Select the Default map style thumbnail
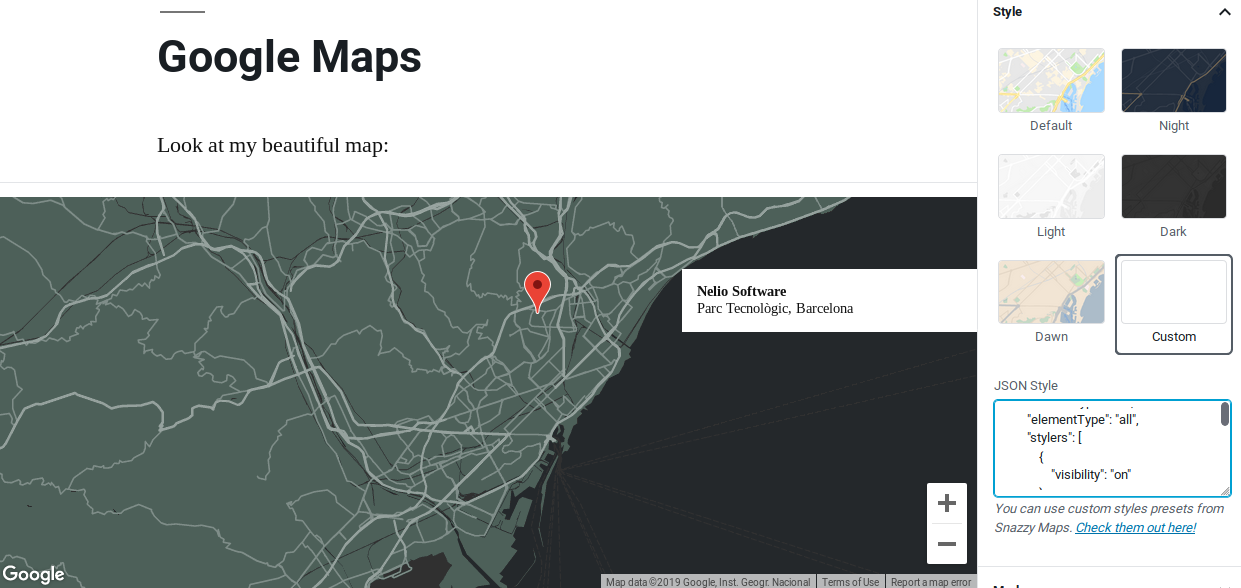This screenshot has width=1241, height=588. pyautogui.click(x=1051, y=80)
